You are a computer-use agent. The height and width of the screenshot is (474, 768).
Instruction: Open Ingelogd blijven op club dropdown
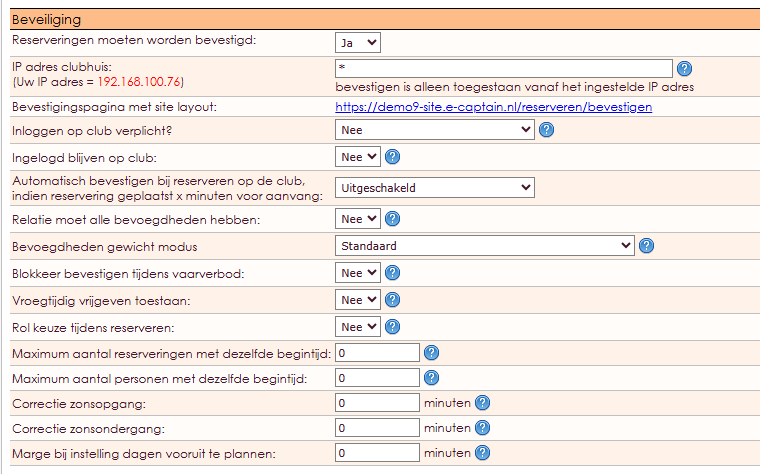click(358, 157)
